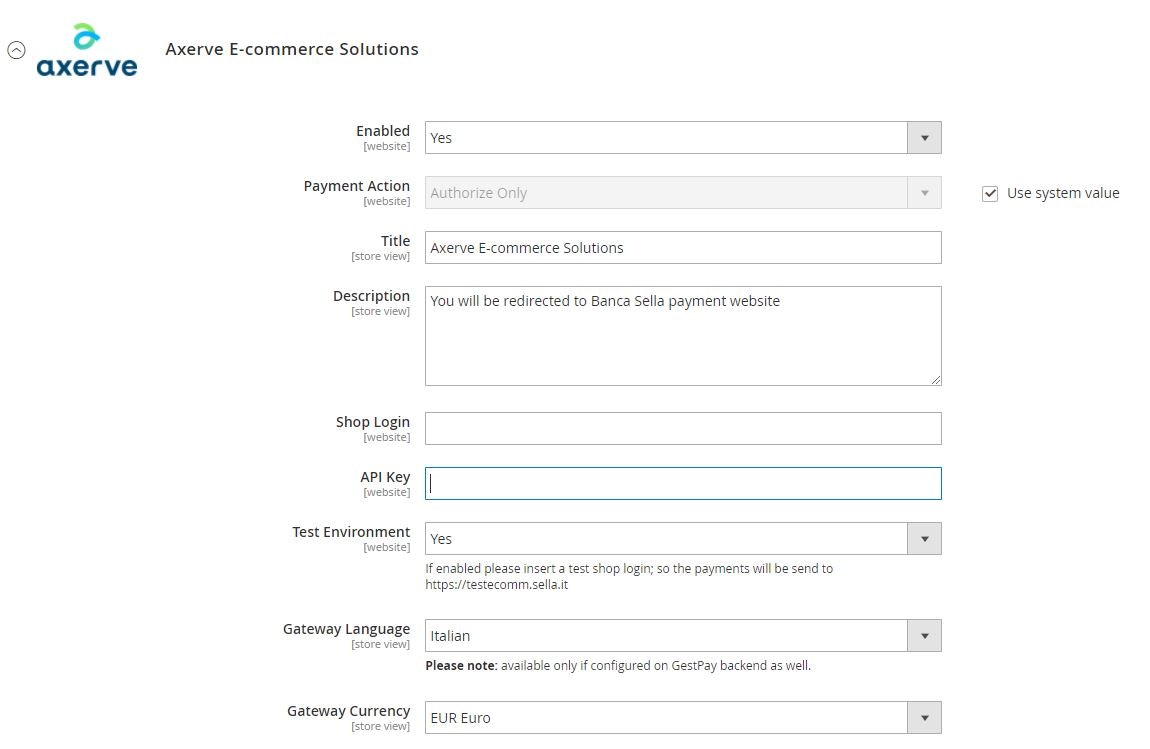This screenshot has height=749, width=1150.
Task: Click the Axerve logo
Action: click(87, 50)
